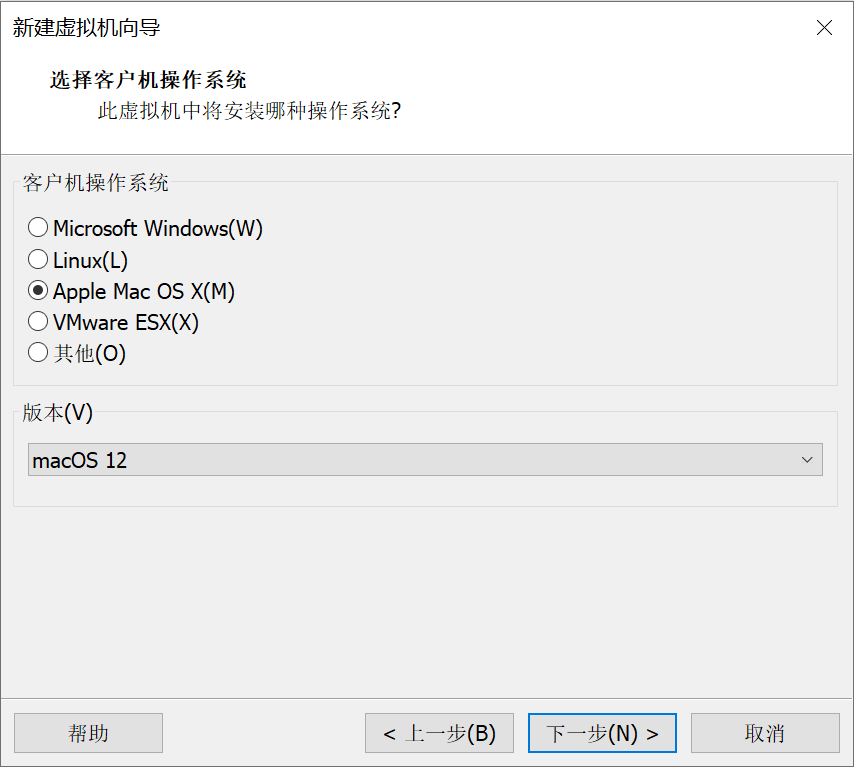Click the 客户机操作系统 group box label
854x767 pixels.
[95, 183]
